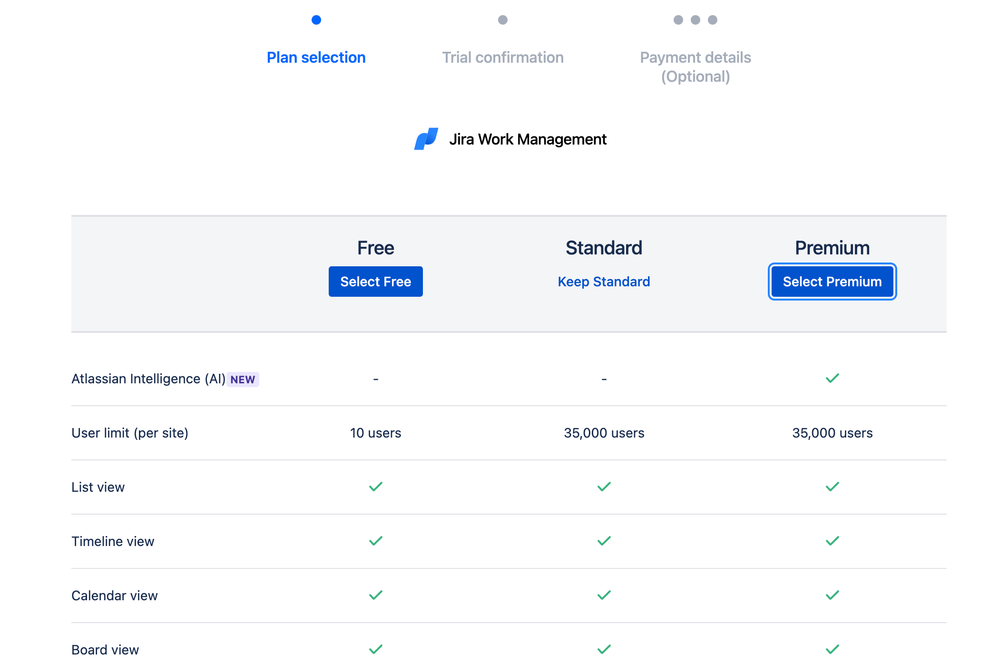Click Free checkmark in Calendar view row

[375, 595]
